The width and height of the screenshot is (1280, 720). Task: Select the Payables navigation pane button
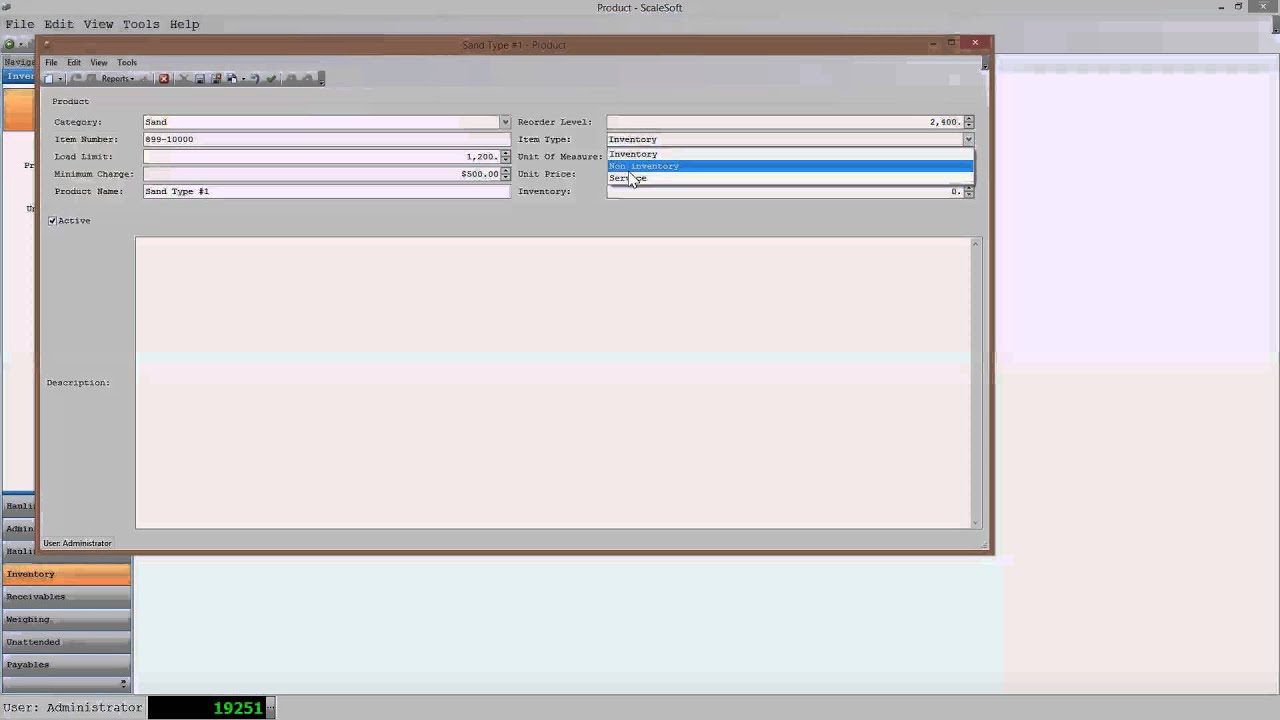[66, 665]
